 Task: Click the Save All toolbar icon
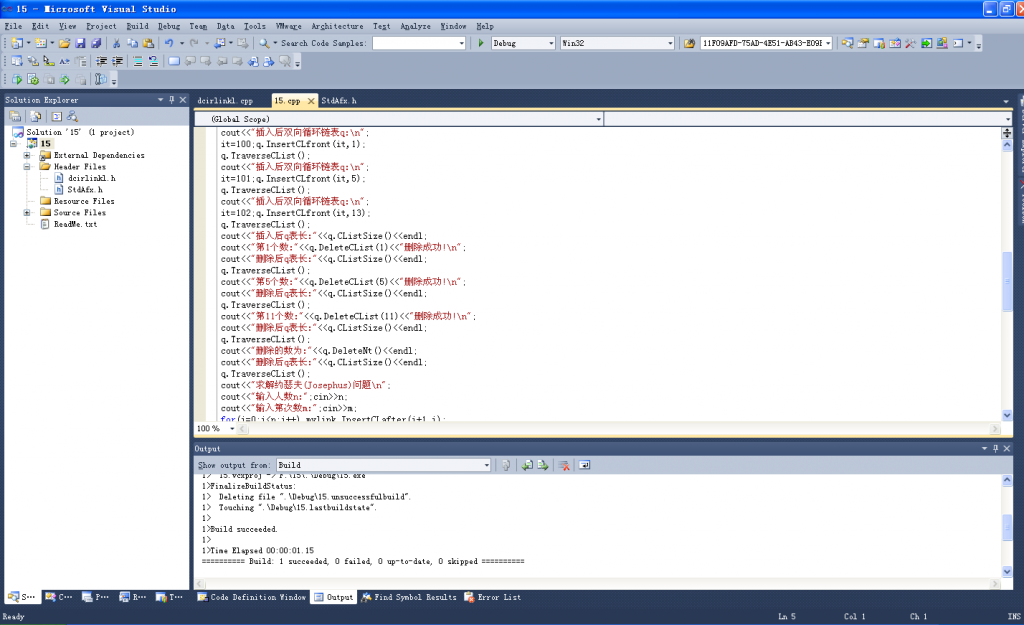[96, 44]
